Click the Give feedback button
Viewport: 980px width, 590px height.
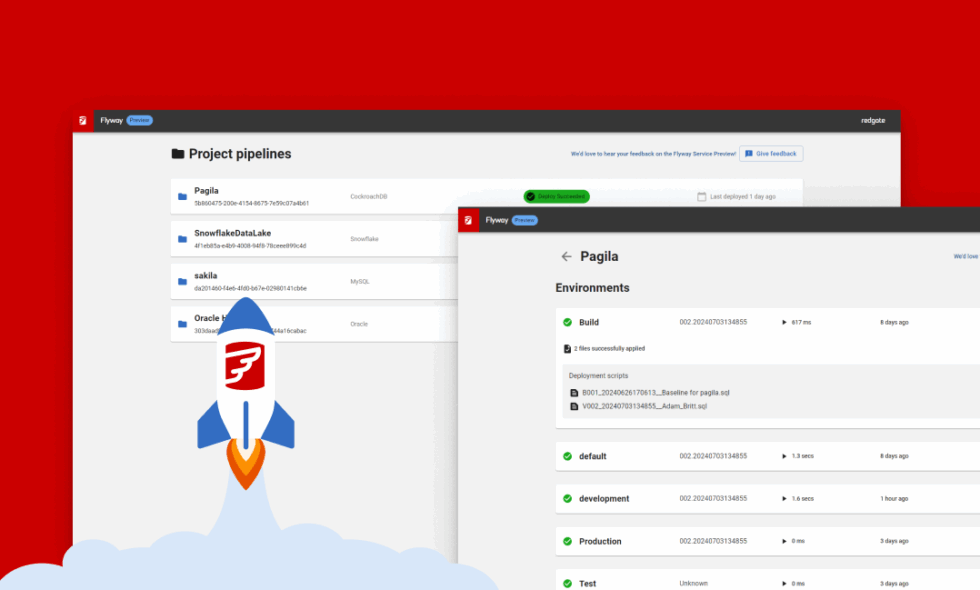pyautogui.click(x=771, y=153)
